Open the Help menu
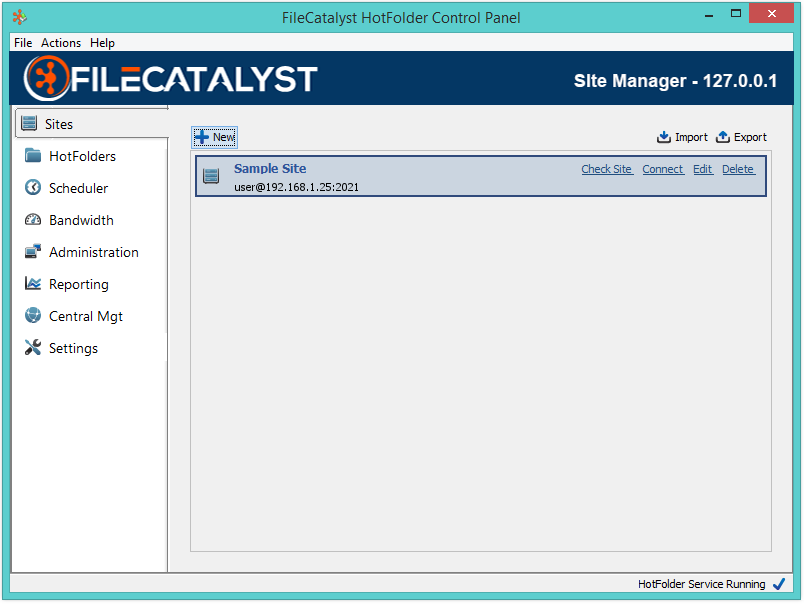 pyautogui.click(x=102, y=43)
